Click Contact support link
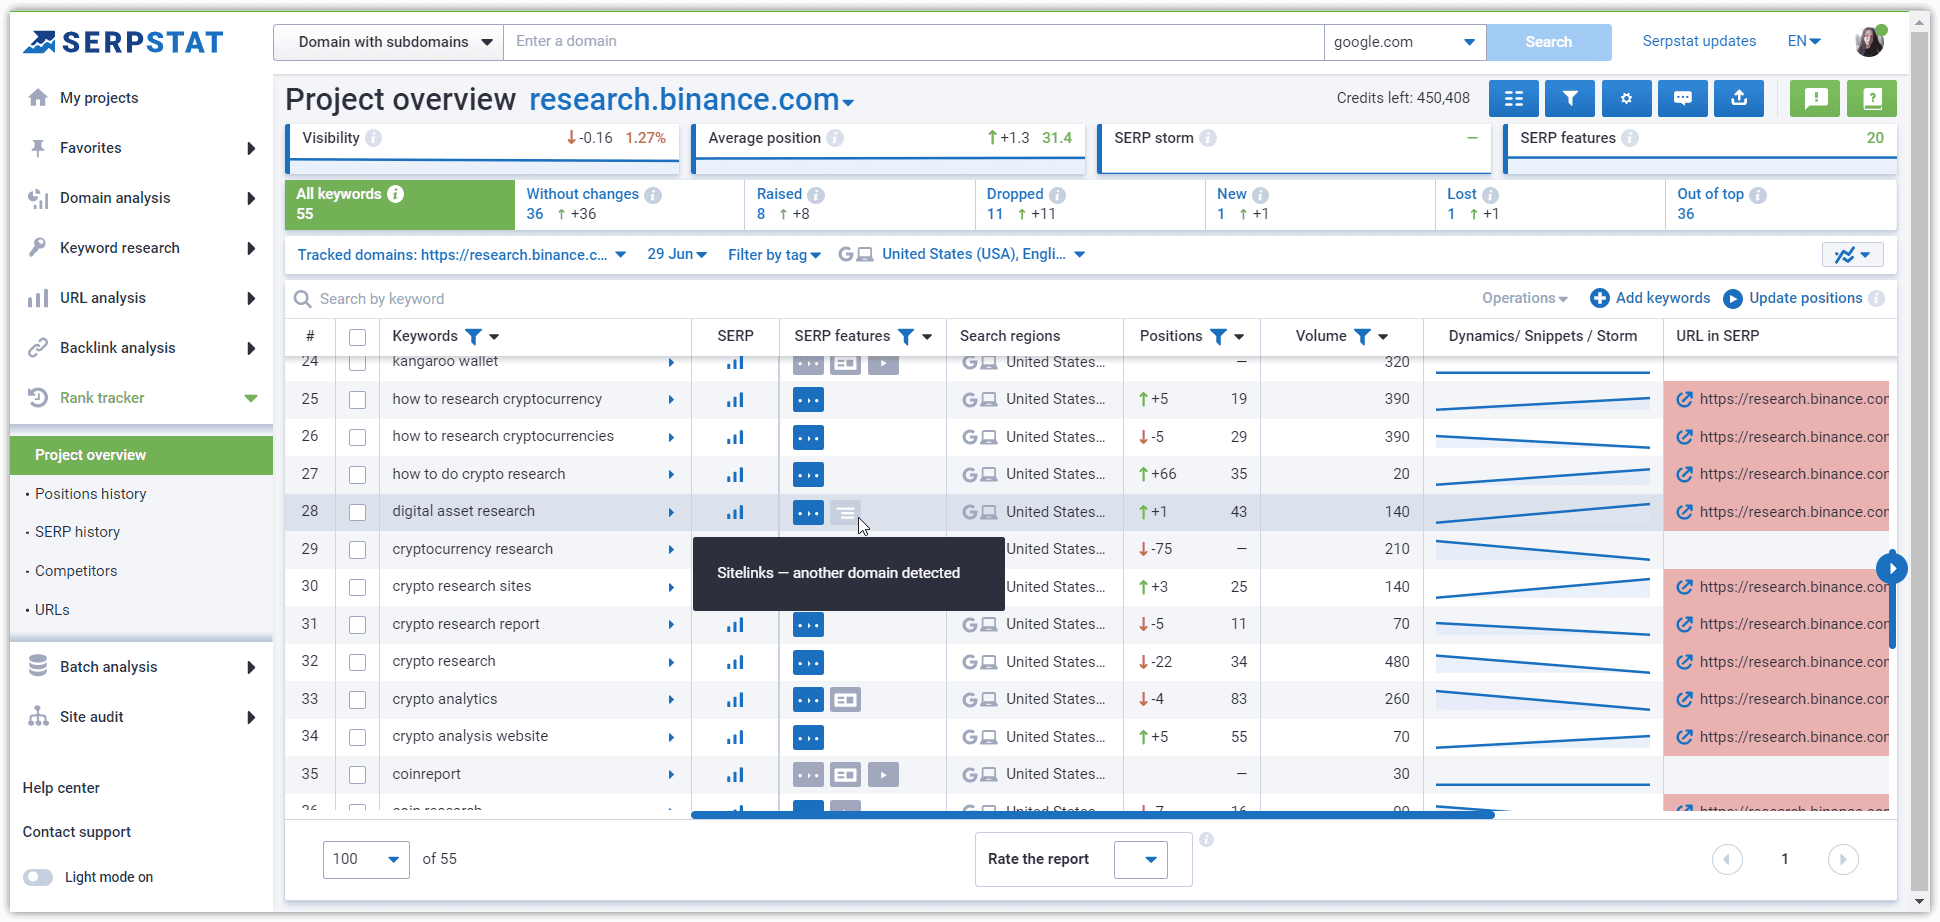1940x922 pixels. click(x=77, y=832)
